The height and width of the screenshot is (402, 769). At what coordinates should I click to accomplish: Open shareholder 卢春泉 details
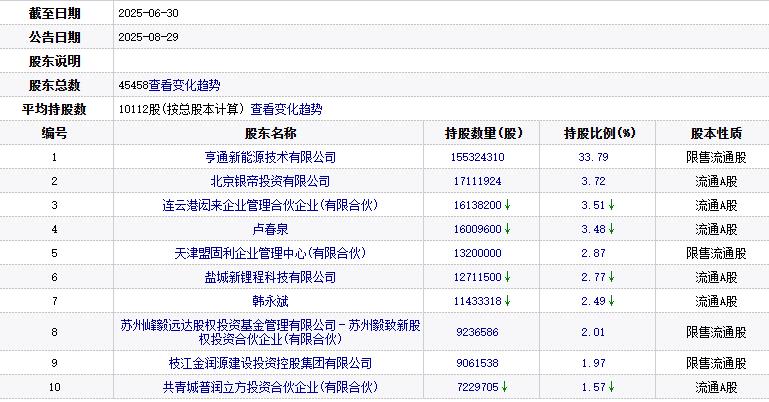tap(270, 229)
